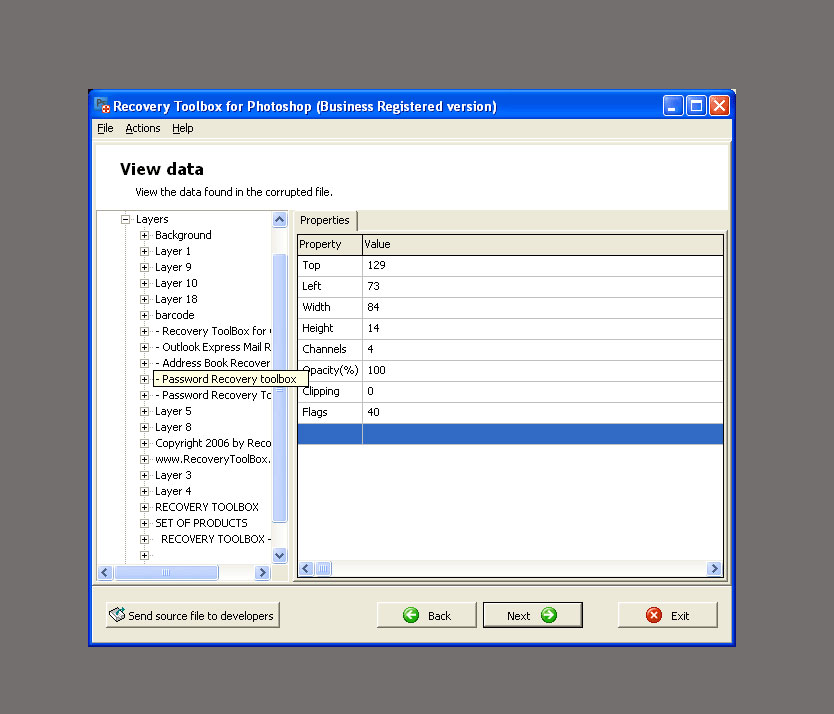Screen dimensions: 834x714
Task: Click properties table scroll right arrow
Action: click(x=714, y=569)
